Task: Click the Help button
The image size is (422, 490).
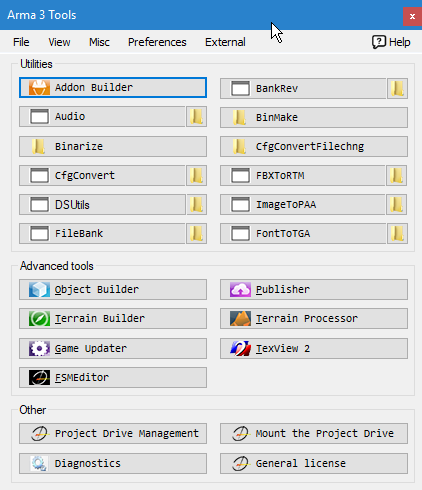Action: (391, 42)
